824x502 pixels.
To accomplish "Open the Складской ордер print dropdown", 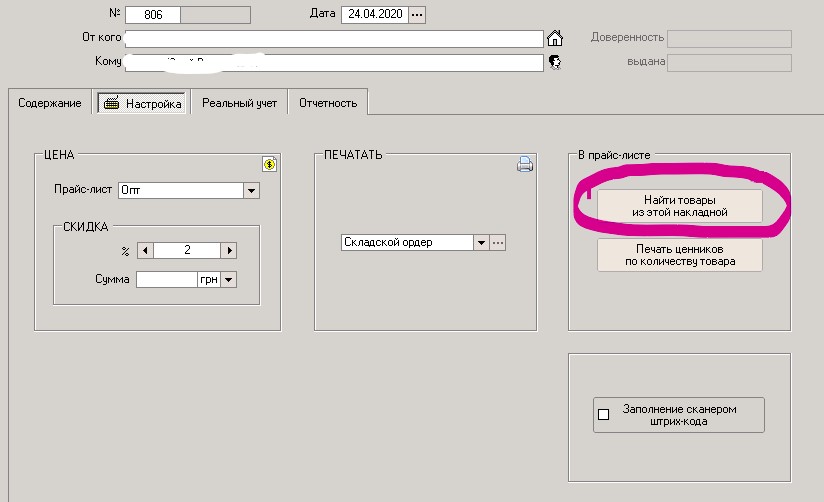I will 481,242.
